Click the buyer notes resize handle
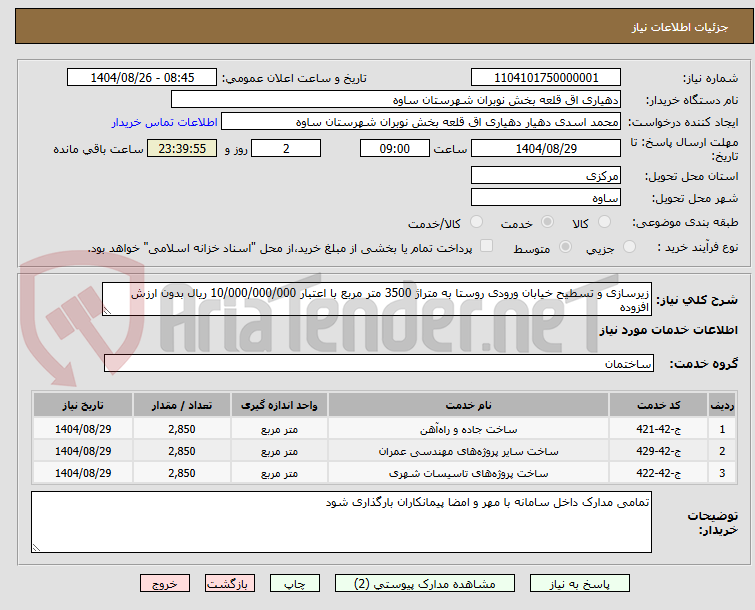The image size is (755, 610). point(36,547)
